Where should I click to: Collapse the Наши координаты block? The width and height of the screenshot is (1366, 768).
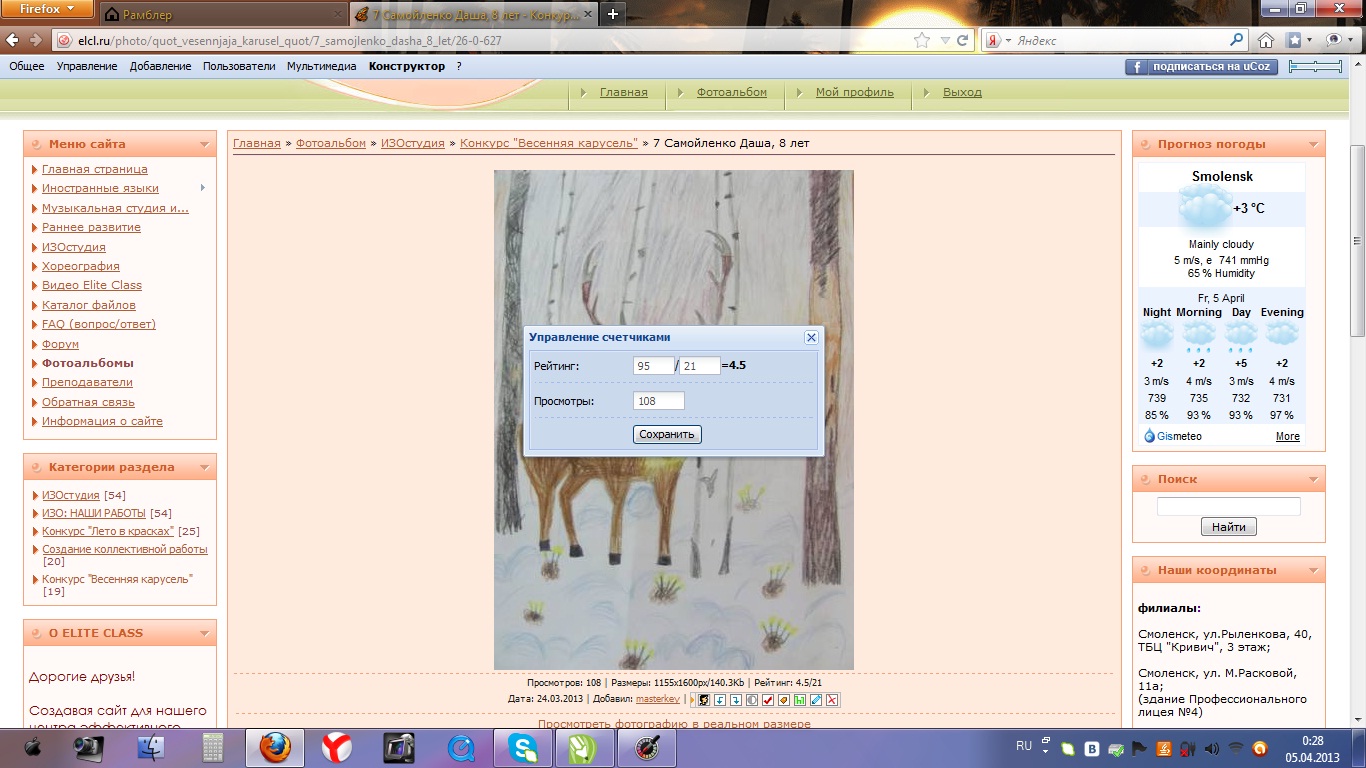click(1313, 570)
